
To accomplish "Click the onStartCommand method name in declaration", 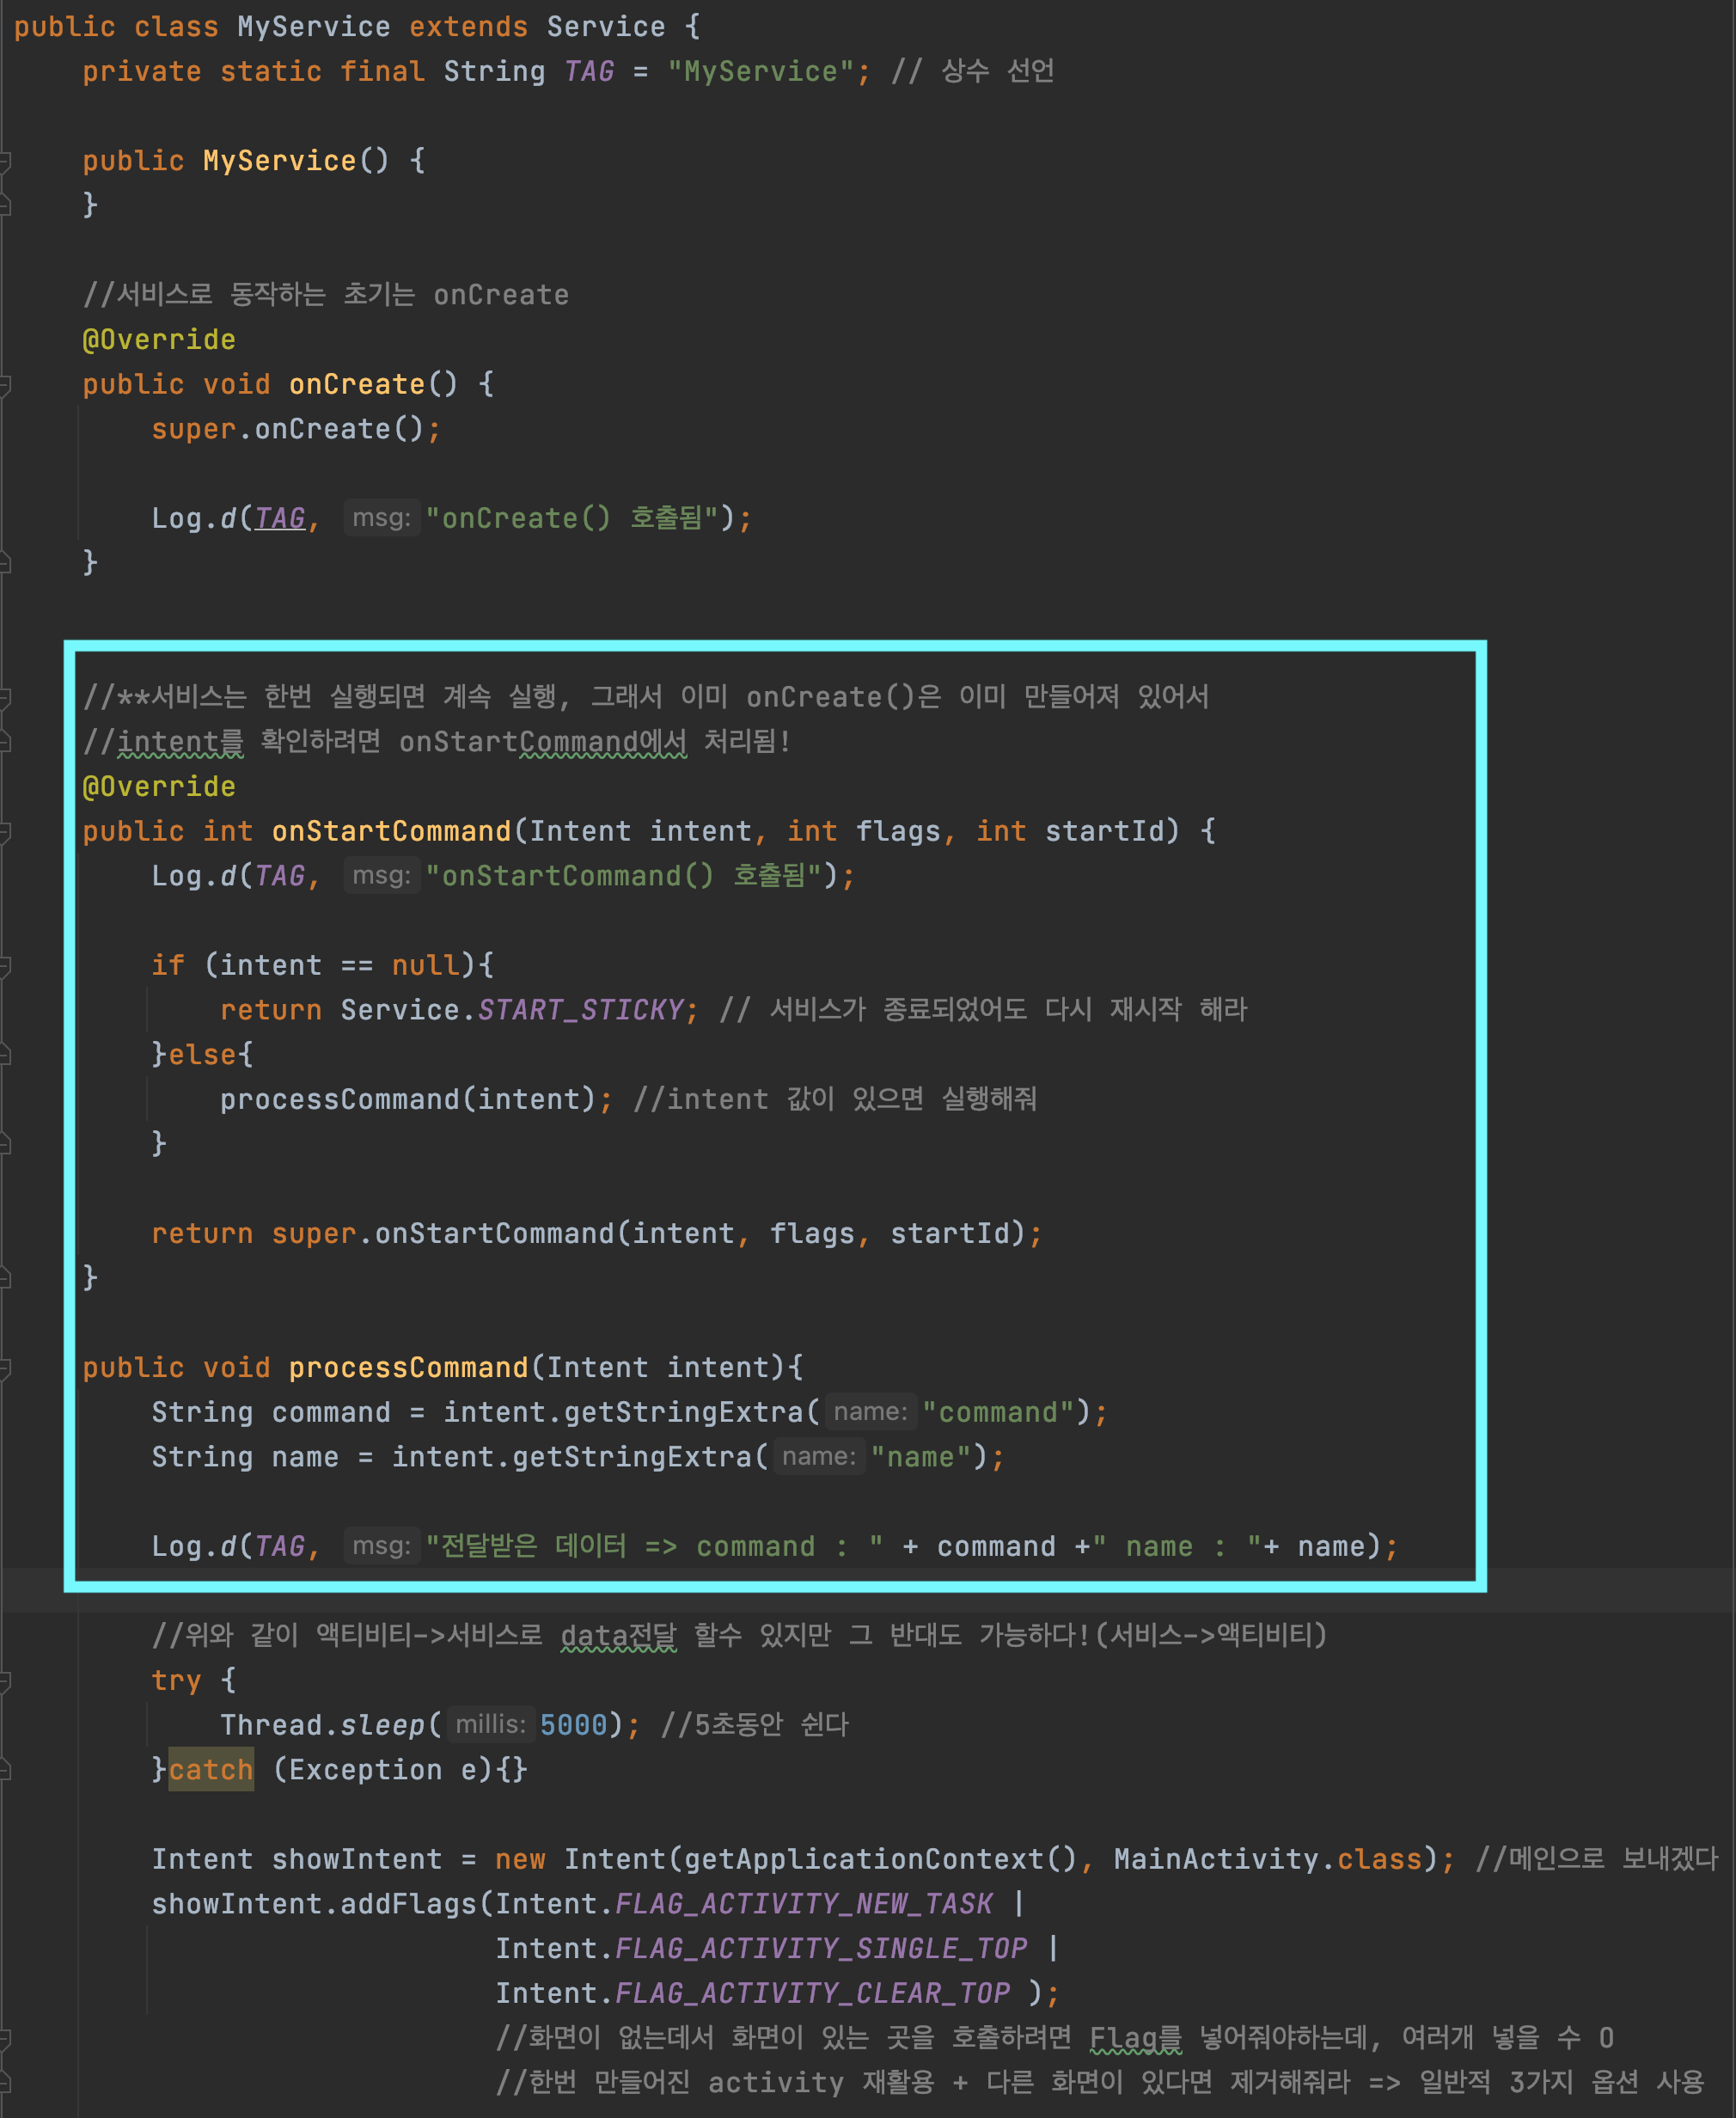I will pos(391,831).
